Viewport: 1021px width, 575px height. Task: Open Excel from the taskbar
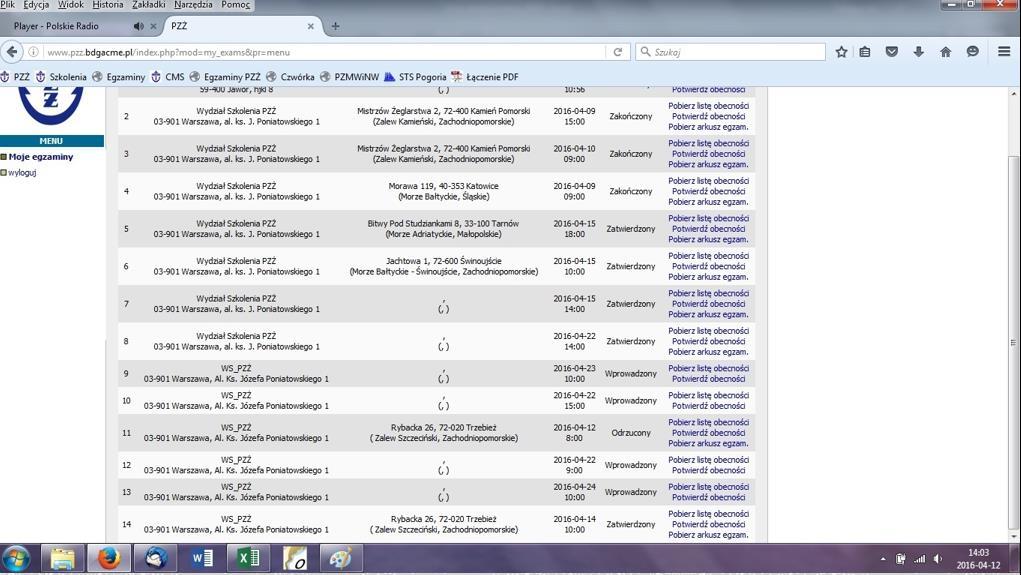[x=249, y=559]
